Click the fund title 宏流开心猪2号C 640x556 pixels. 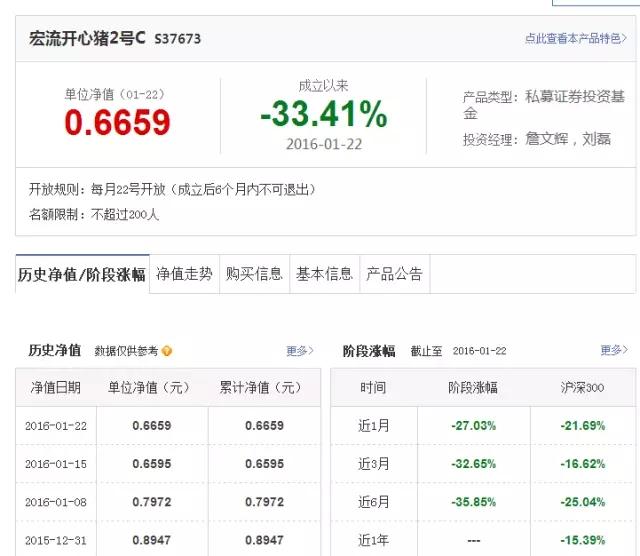pyautogui.click(x=87, y=38)
